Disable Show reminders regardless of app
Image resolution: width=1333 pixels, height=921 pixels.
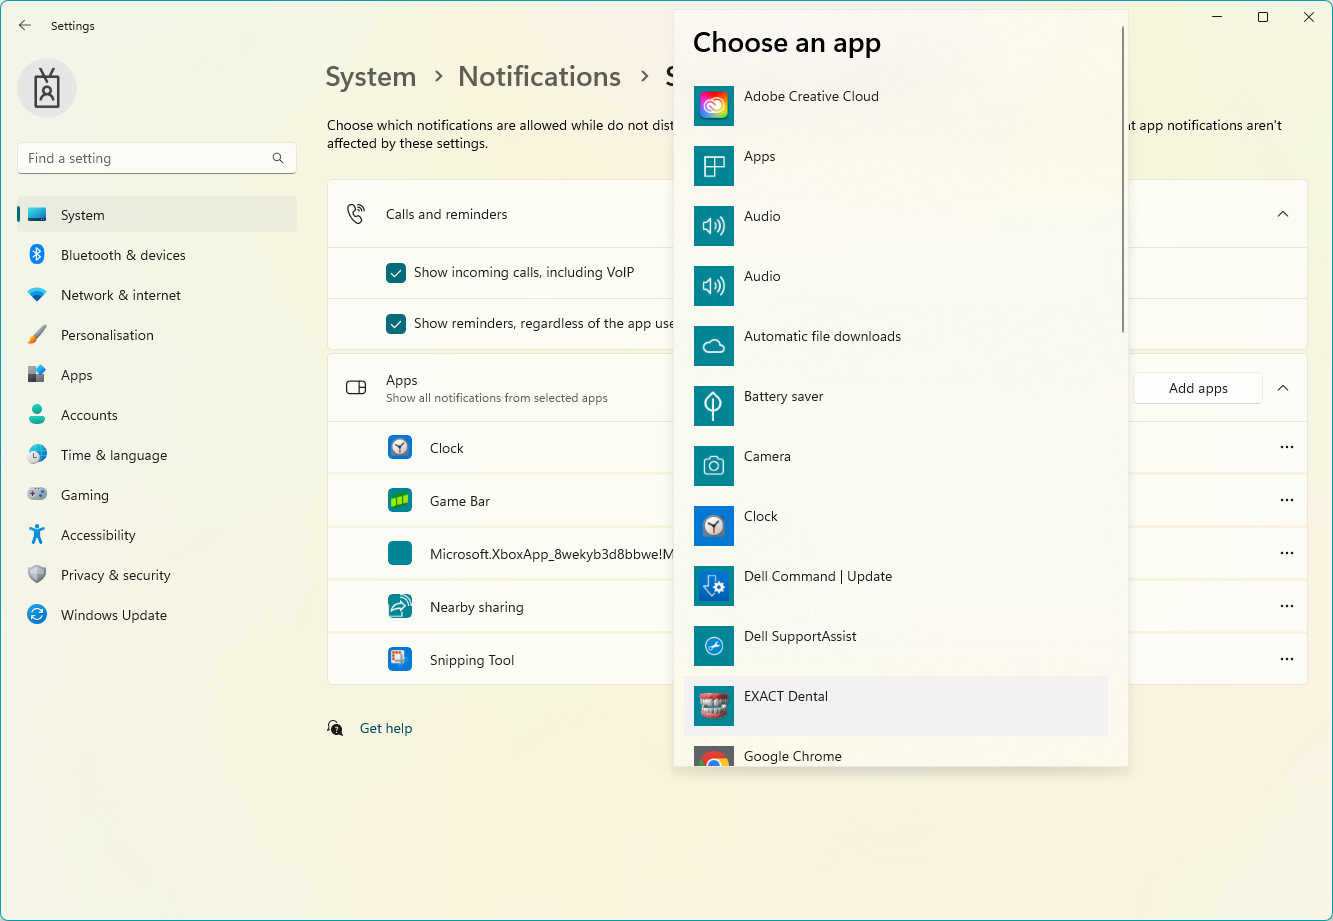click(x=396, y=324)
